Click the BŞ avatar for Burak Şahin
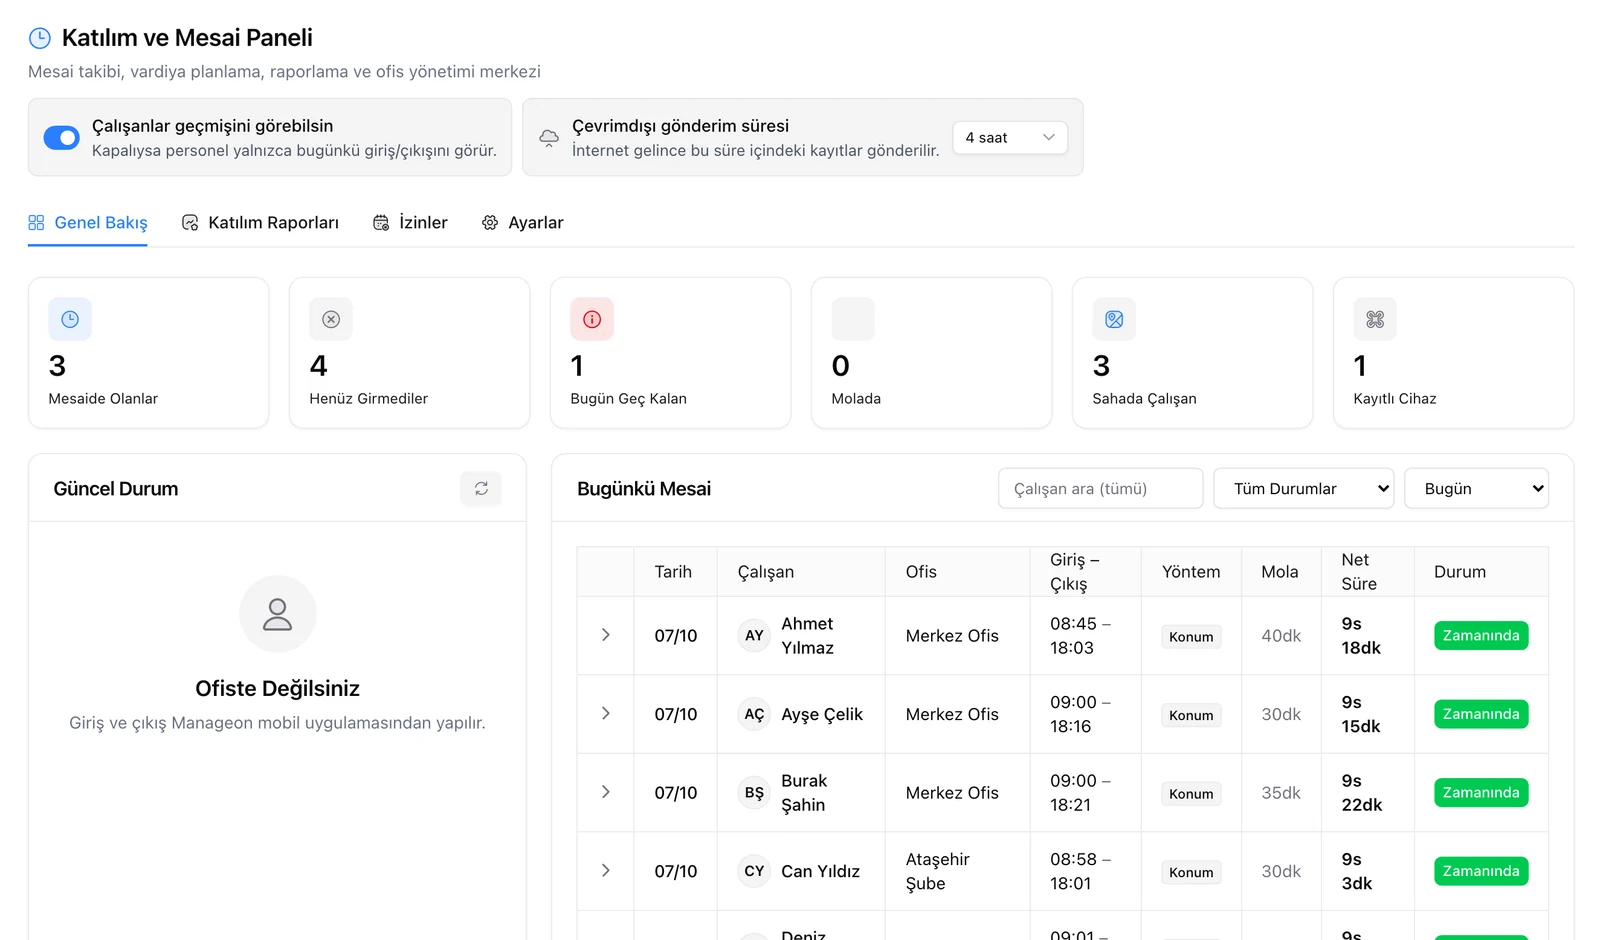1600x940 pixels. tap(754, 793)
